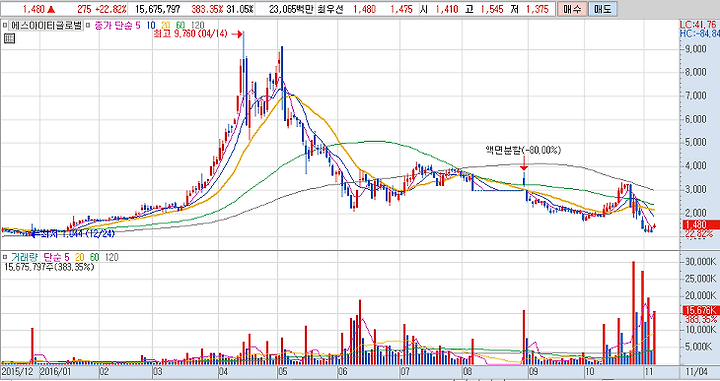
Task: Click the small square beside 거래량 label
Action: click(5, 257)
